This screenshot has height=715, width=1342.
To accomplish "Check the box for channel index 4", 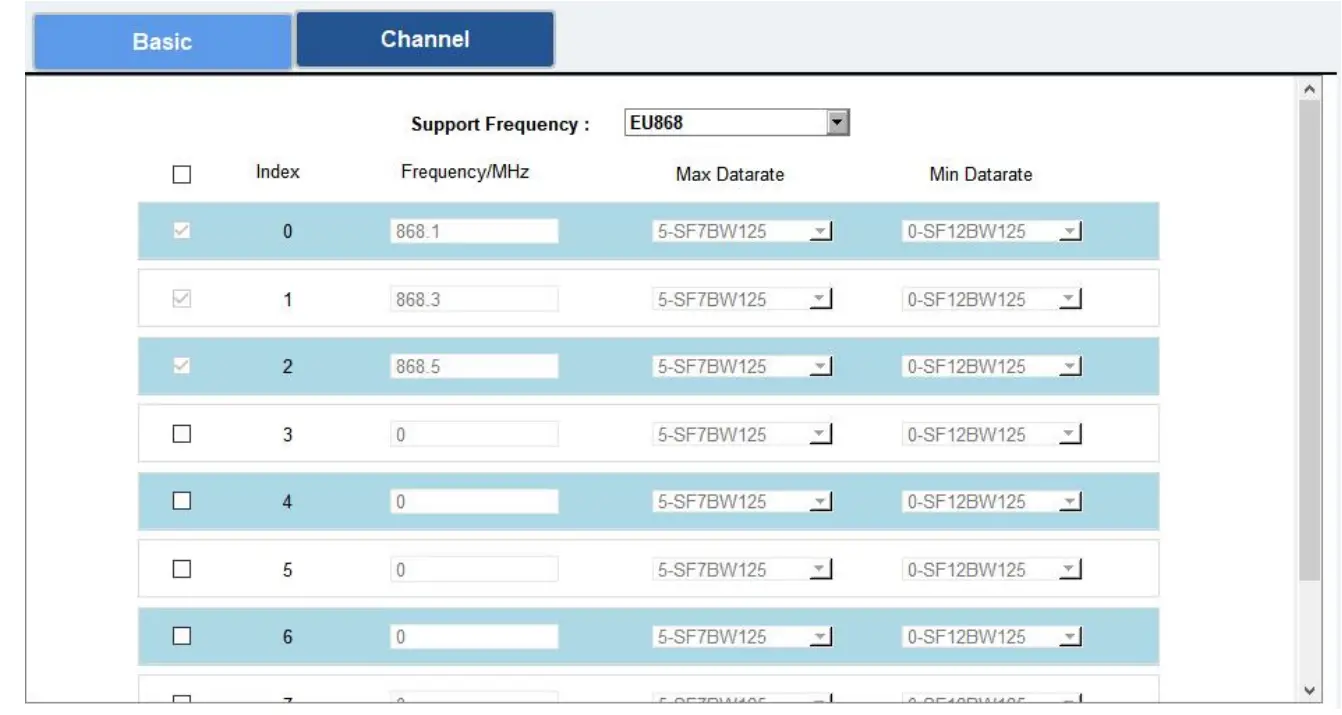I will tap(181, 502).
